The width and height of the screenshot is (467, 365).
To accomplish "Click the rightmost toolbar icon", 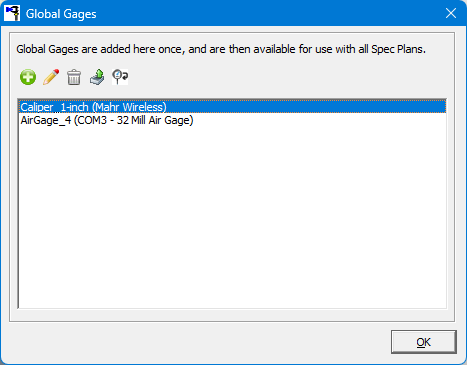I will pos(120,77).
